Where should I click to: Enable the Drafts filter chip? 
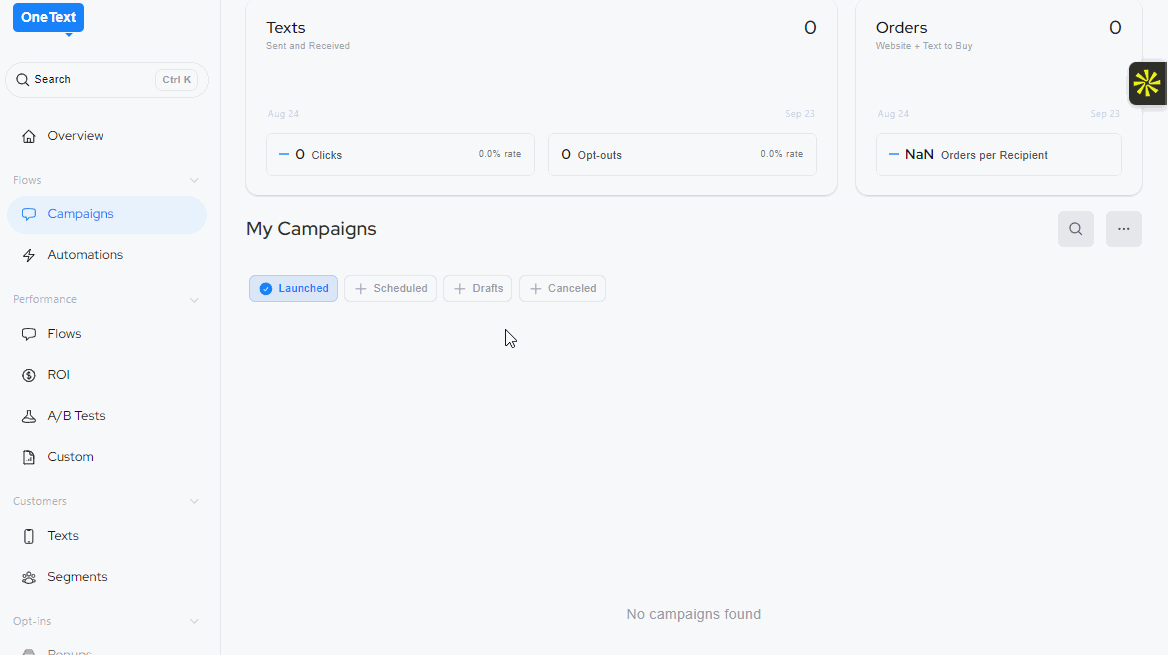pos(477,288)
